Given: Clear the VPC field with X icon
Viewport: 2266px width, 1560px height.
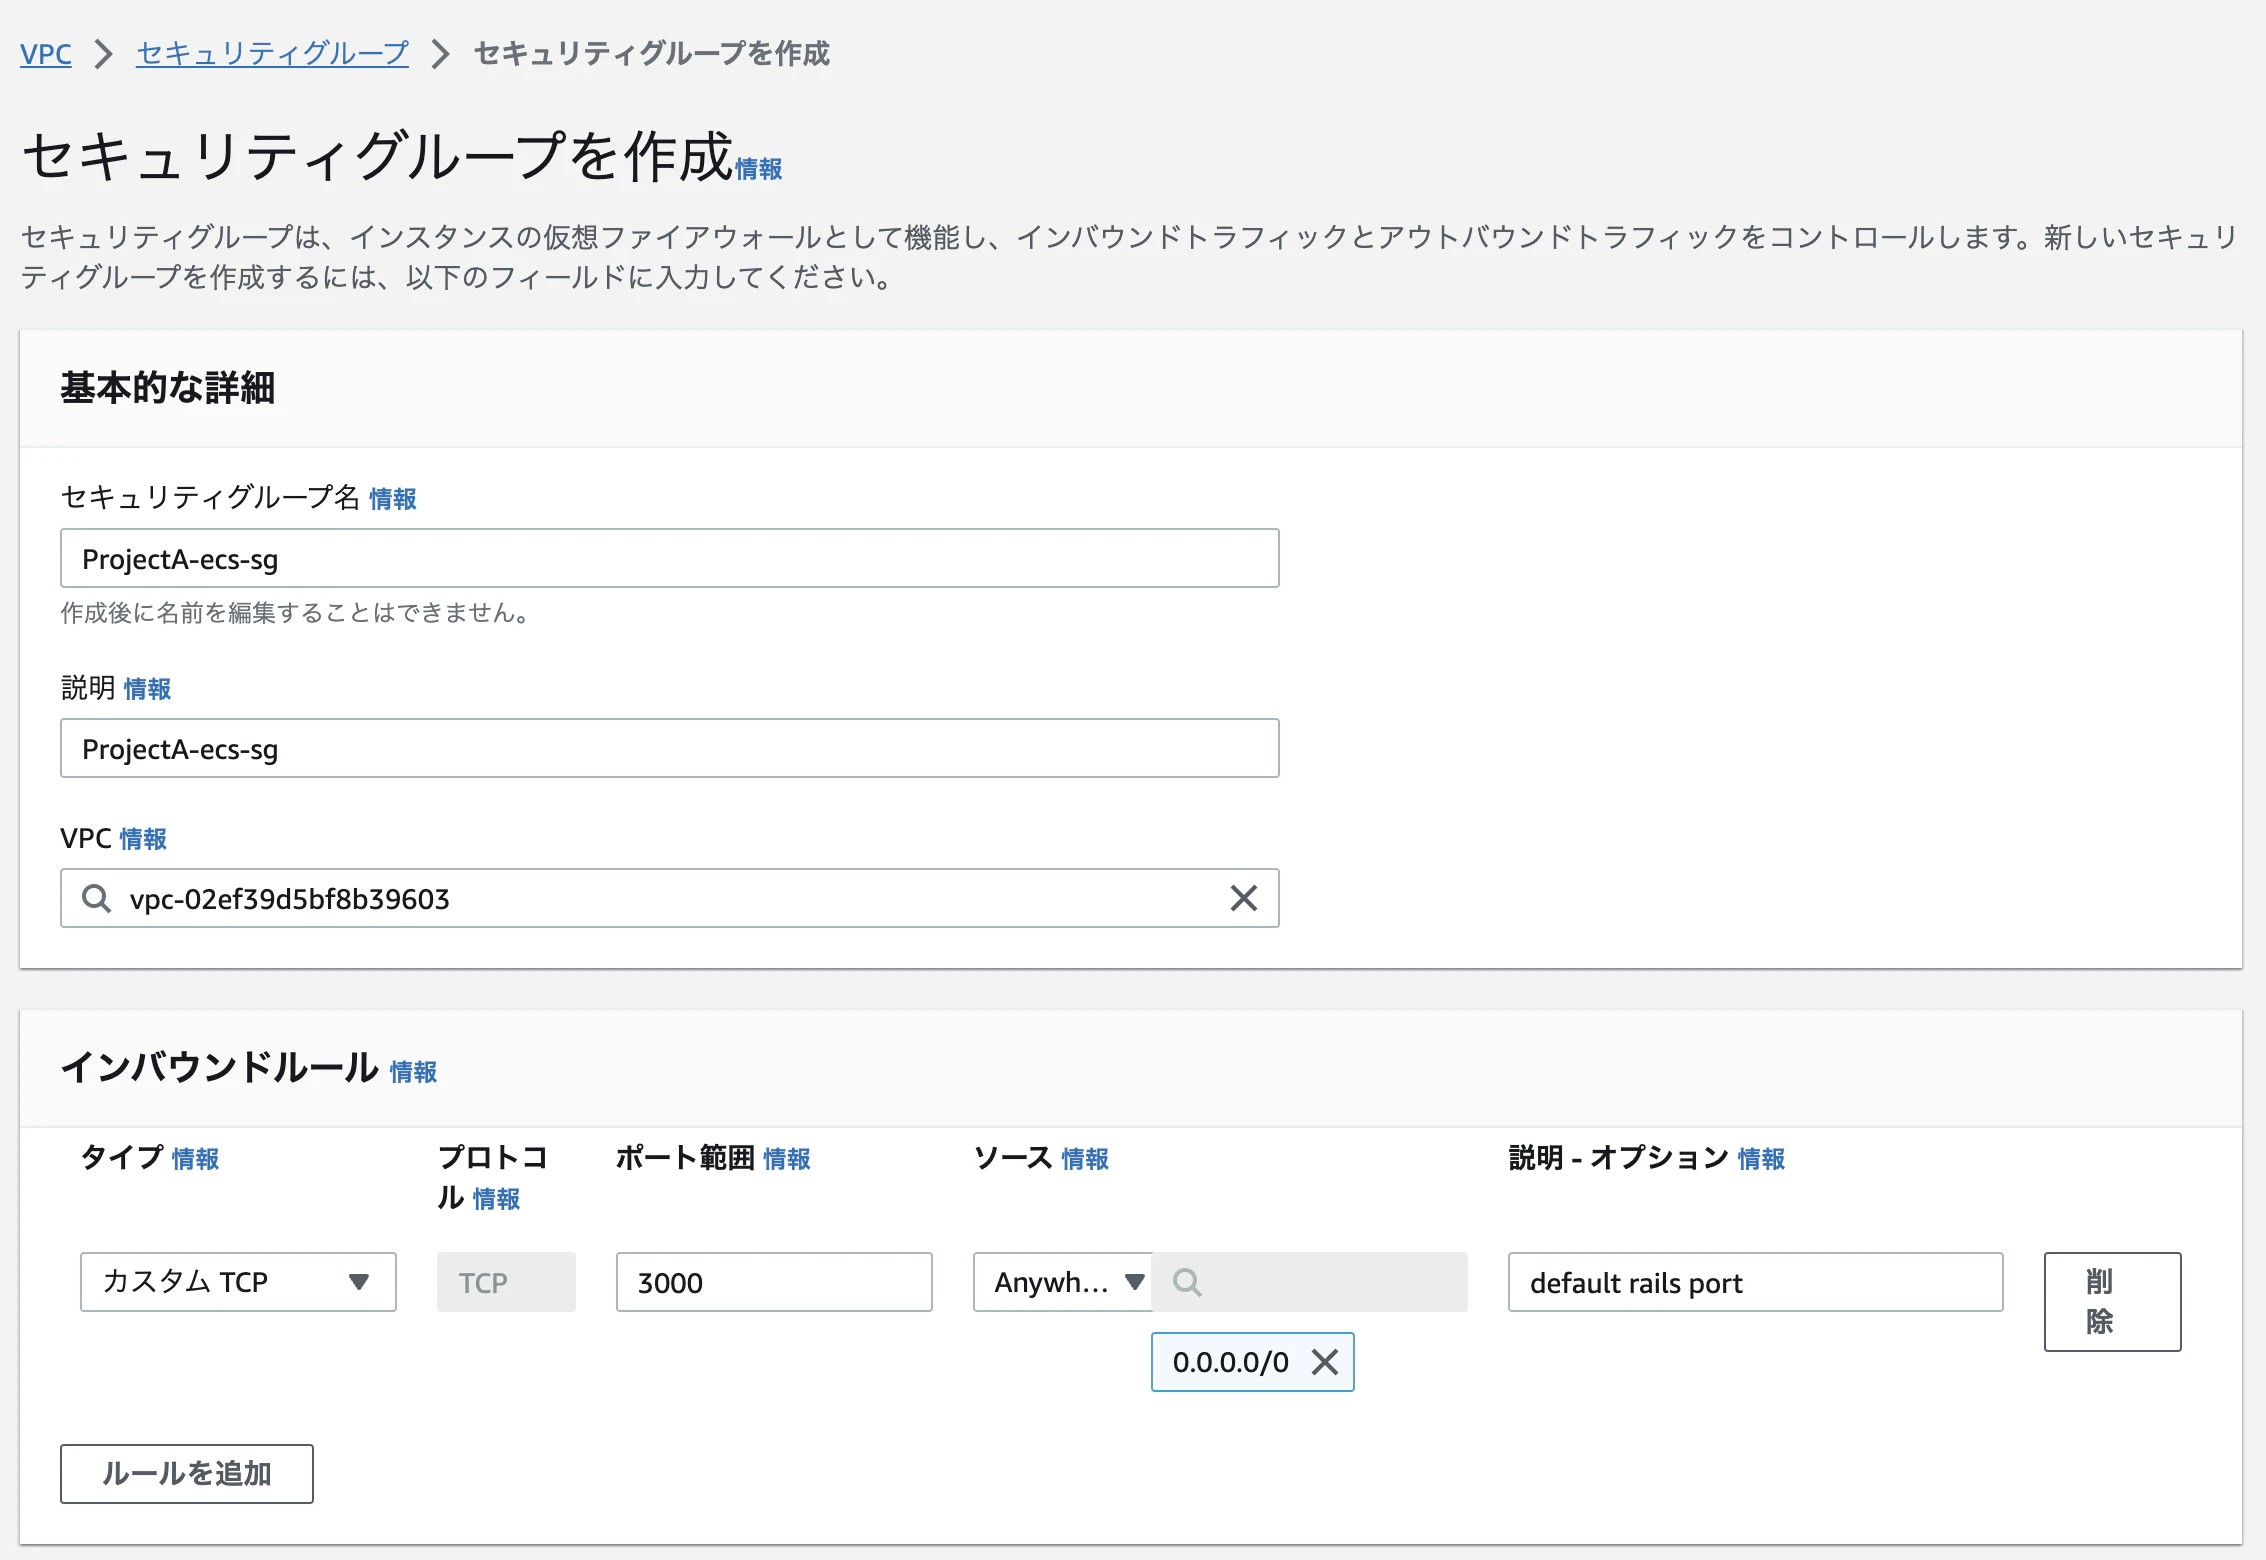Looking at the screenshot, I should pyautogui.click(x=1243, y=898).
